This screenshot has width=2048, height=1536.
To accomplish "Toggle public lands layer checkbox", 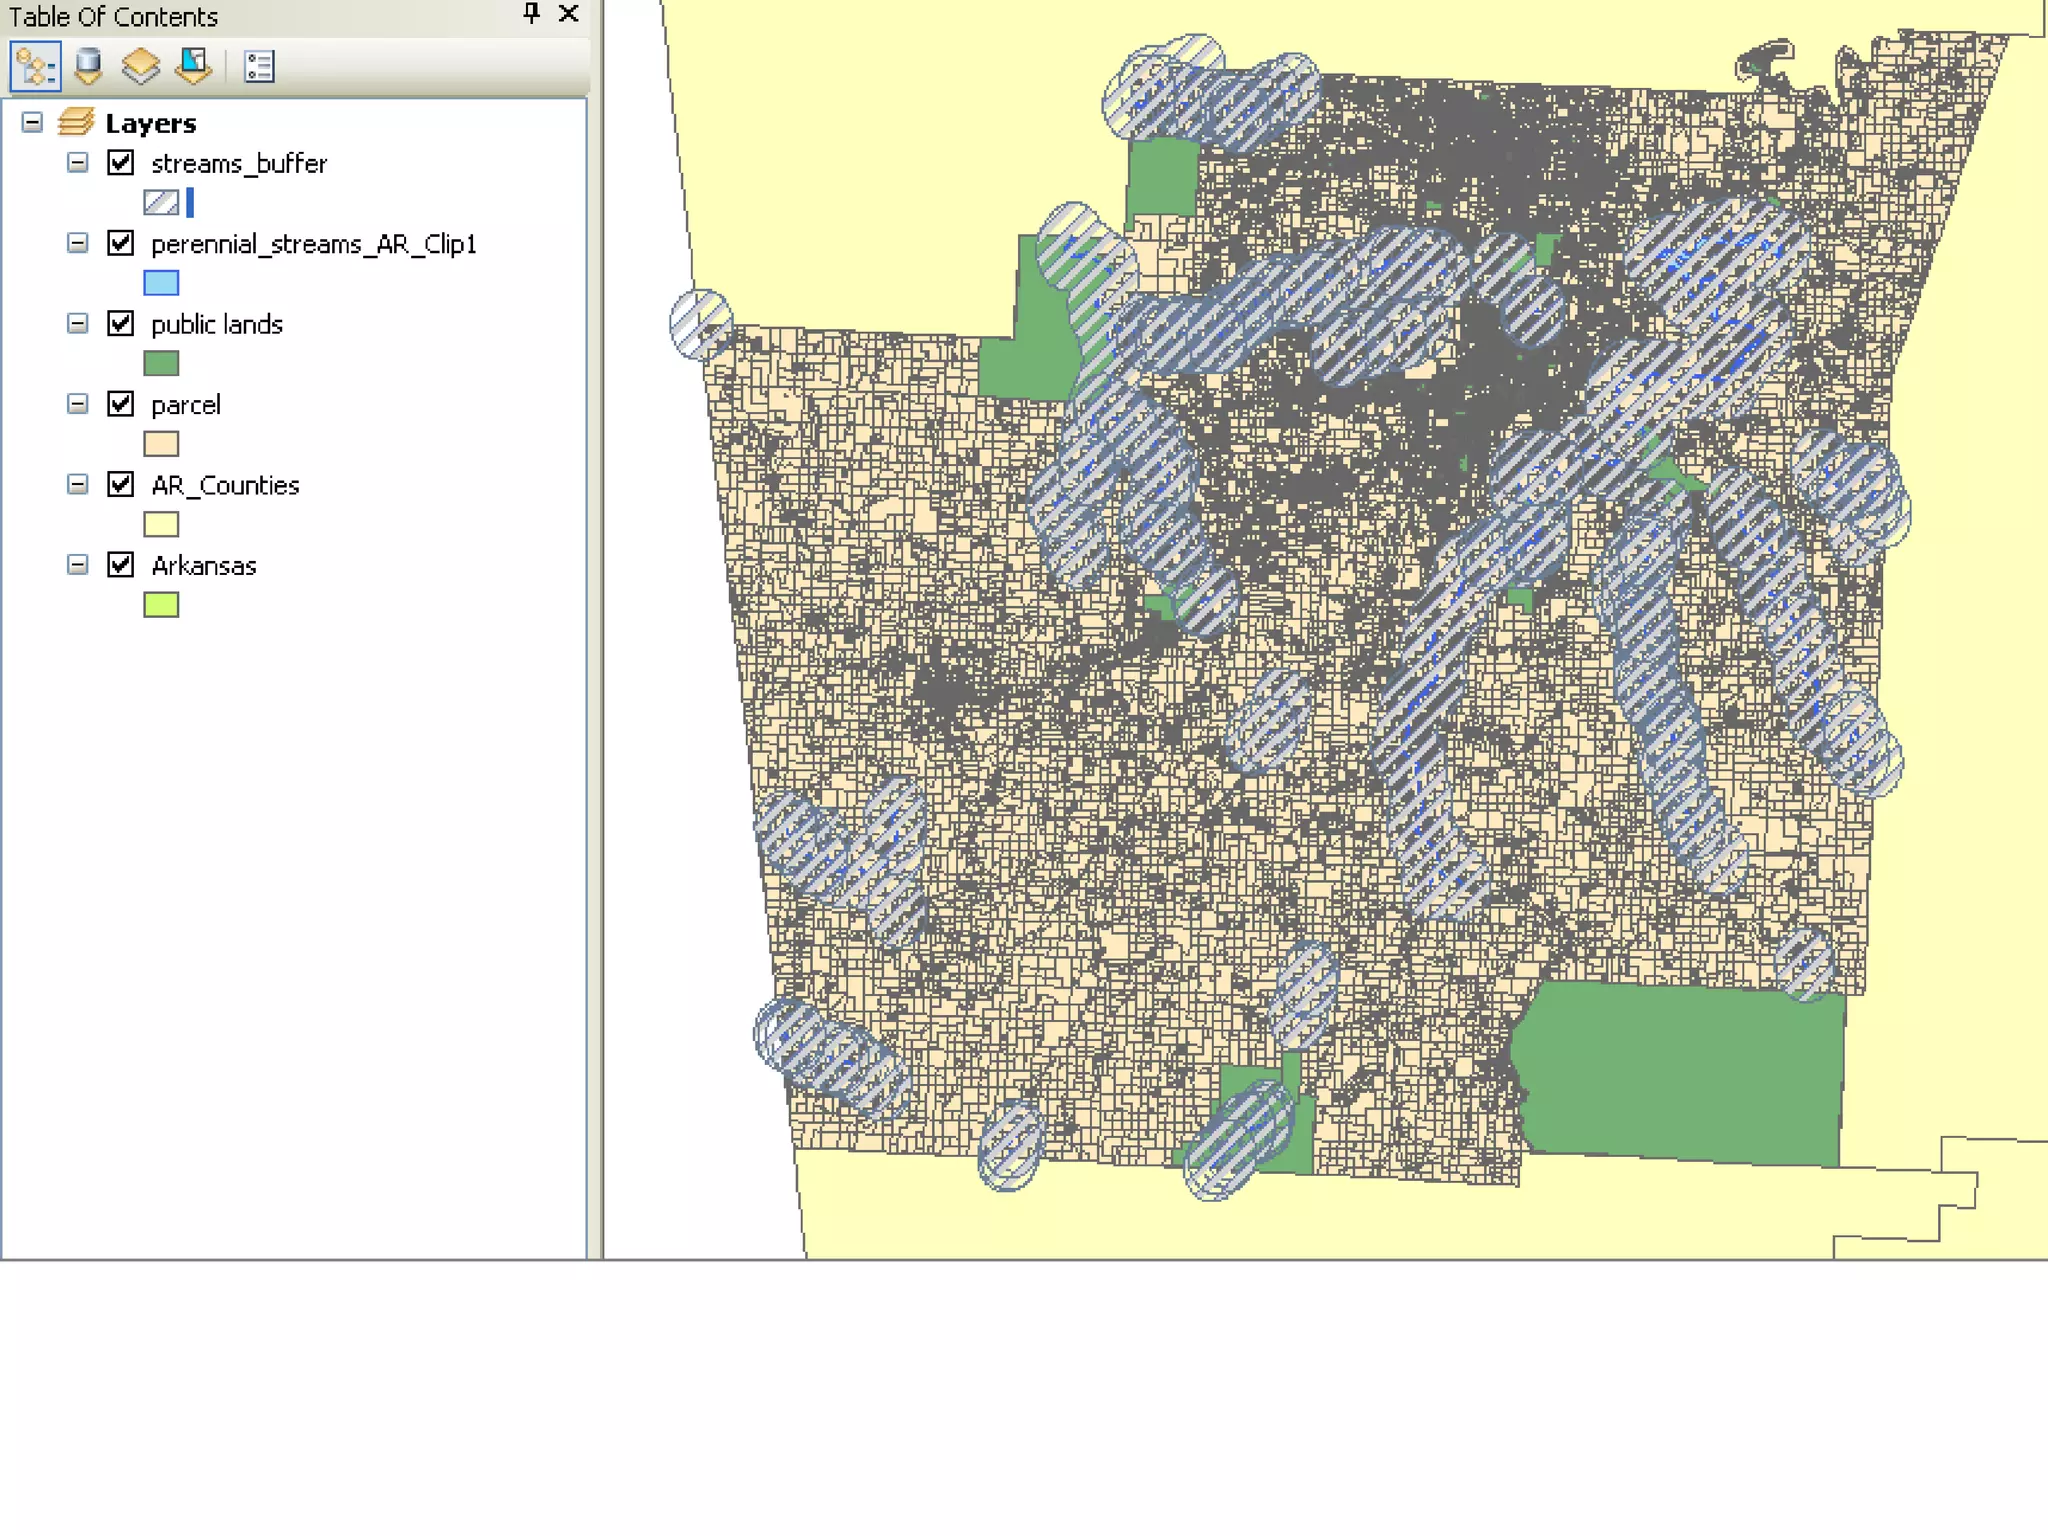I will [121, 324].
